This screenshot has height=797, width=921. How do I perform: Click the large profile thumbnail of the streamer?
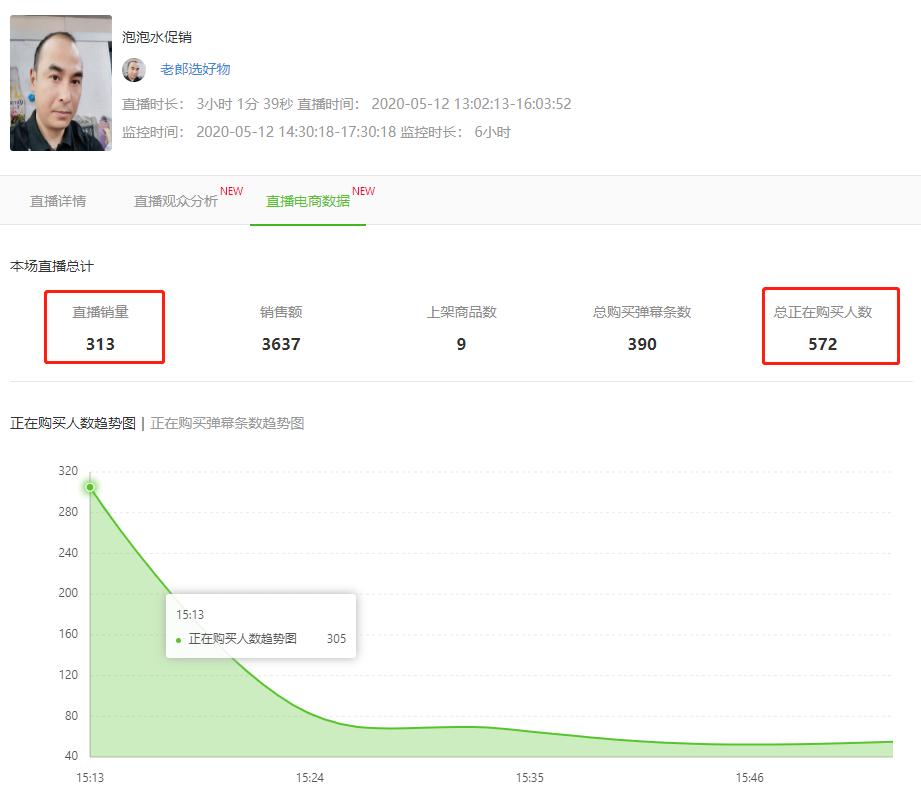click(x=58, y=80)
